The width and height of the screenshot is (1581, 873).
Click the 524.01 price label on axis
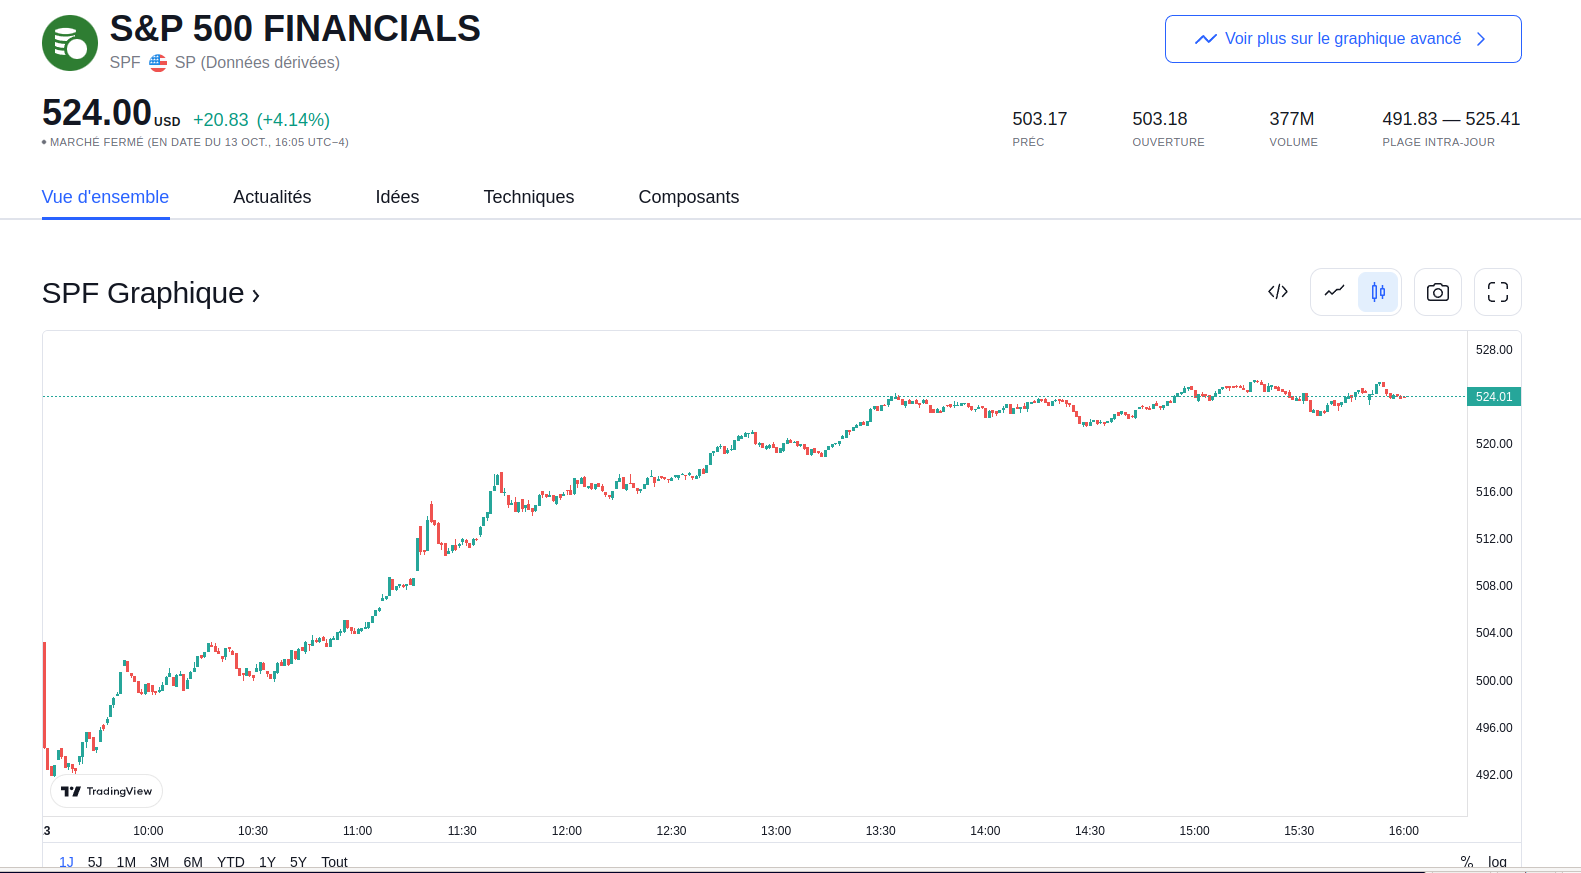(x=1493, y=397)
